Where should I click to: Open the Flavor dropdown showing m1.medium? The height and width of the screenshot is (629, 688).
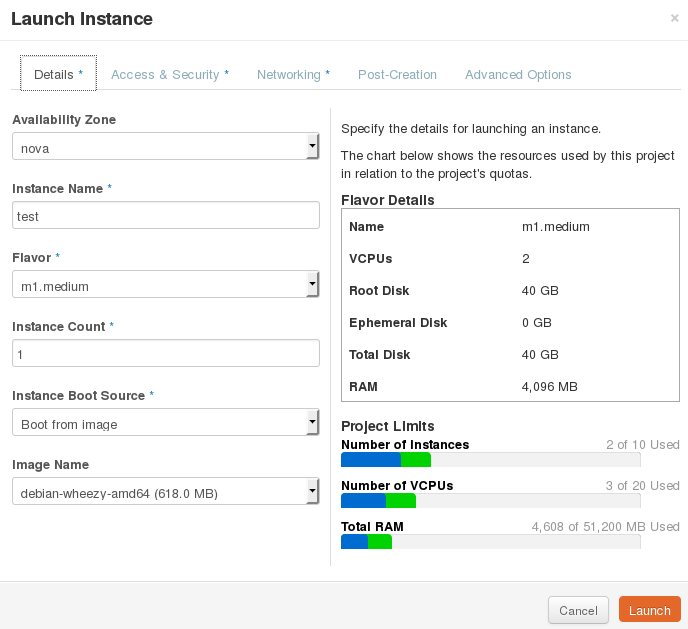tap(165, 286)
